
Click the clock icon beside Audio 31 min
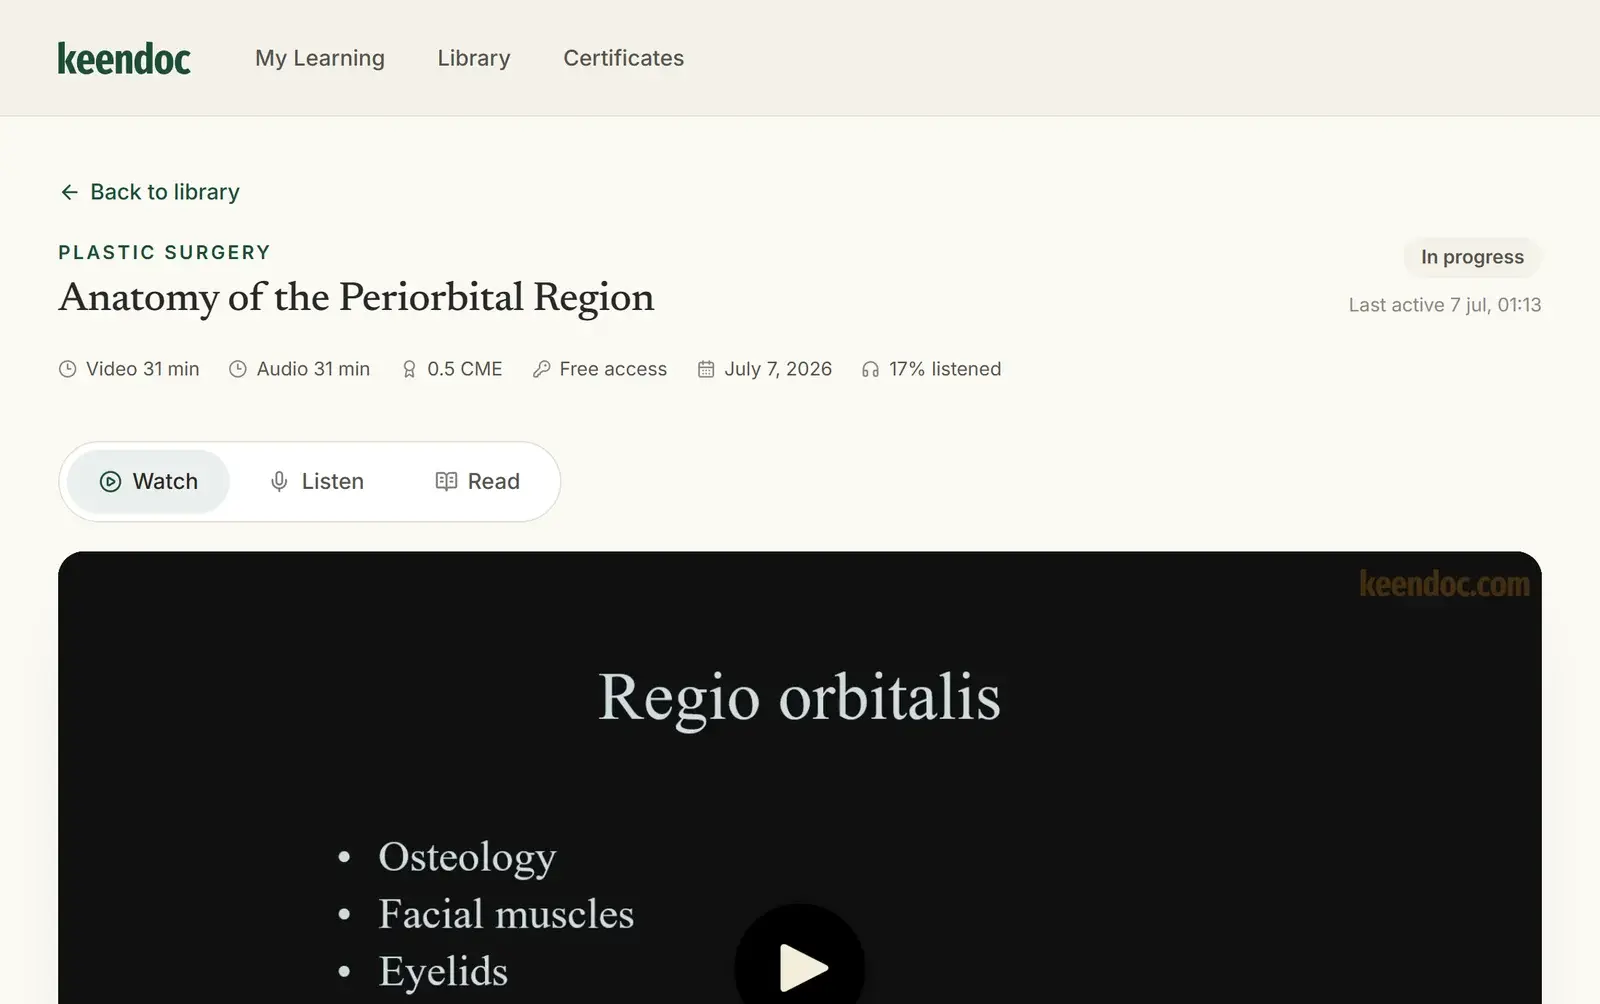238,369
